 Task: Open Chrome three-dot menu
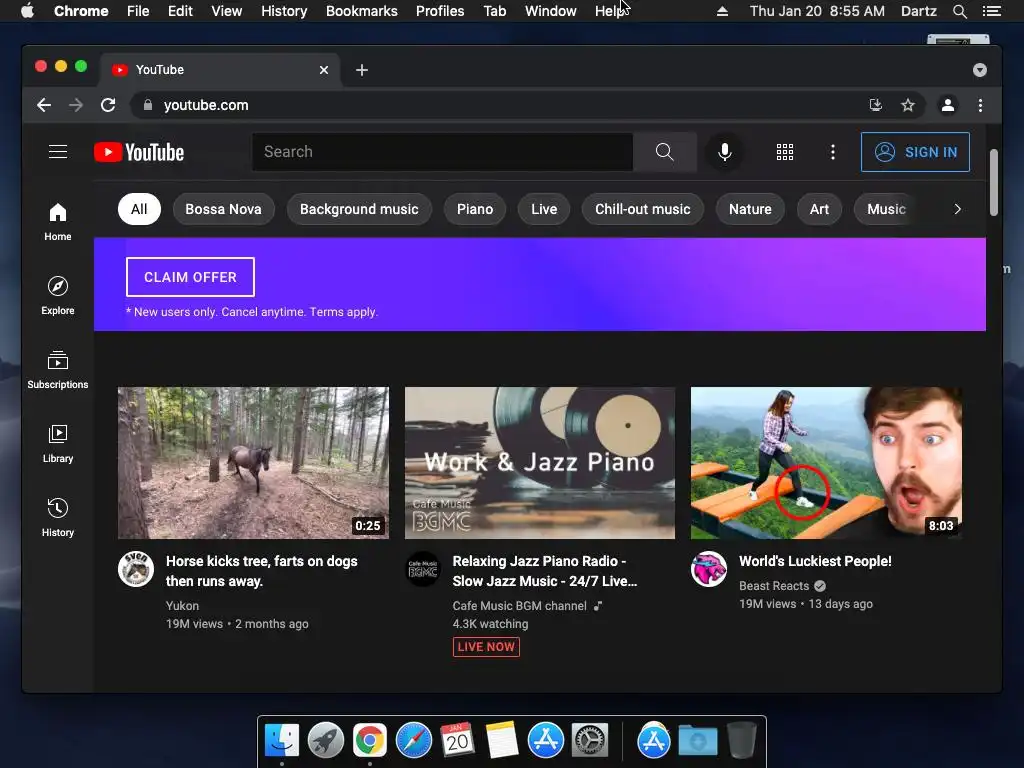[x=980, y=105]
